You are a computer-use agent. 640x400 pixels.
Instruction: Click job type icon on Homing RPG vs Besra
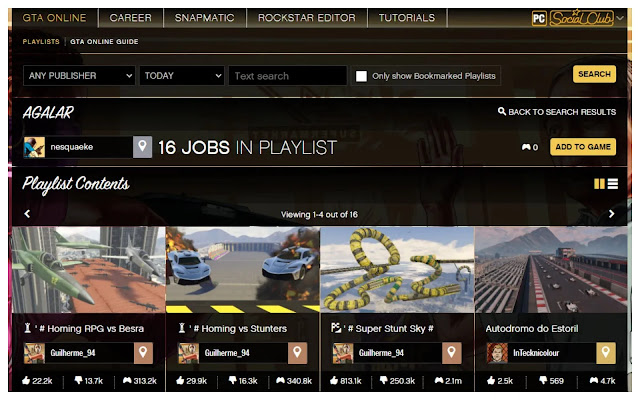coord(27,328)
